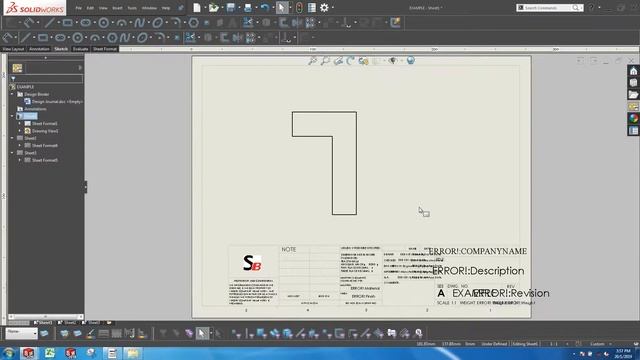Collapse the FeatureManager panel handle
640x360 pixels.
click(x=86, y=187)
